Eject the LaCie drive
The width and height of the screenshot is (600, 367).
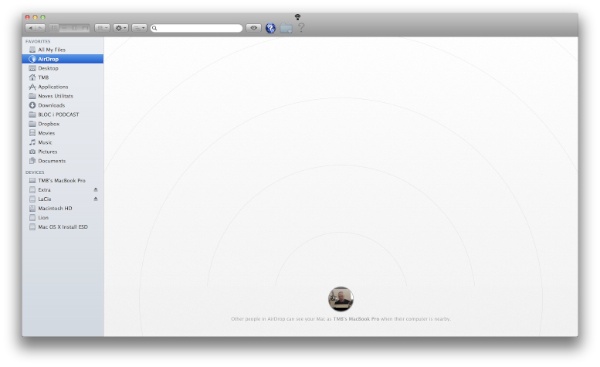[x=96, y=199]
